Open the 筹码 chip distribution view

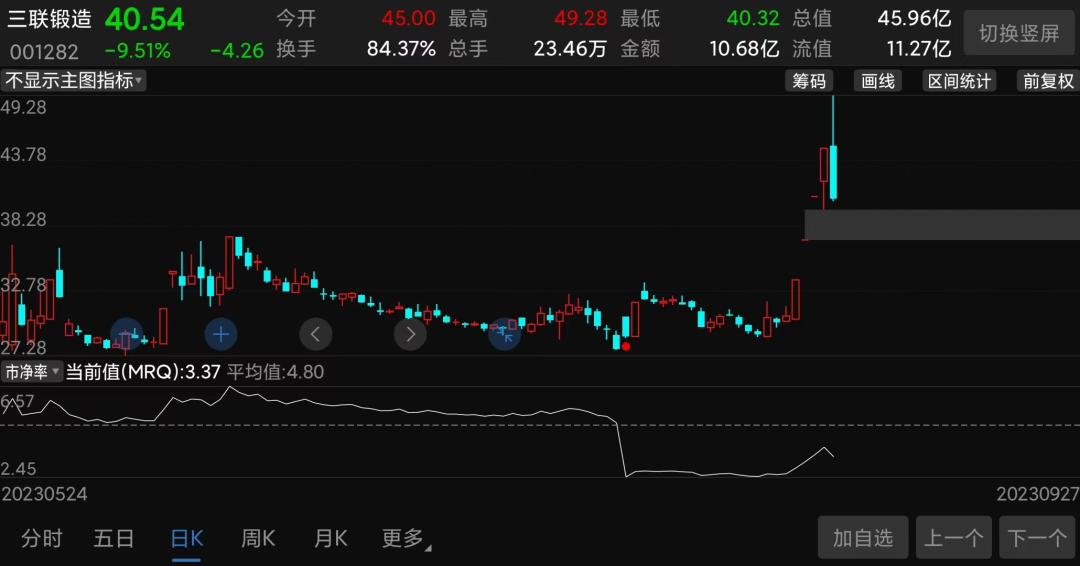[x=809, y=81]
